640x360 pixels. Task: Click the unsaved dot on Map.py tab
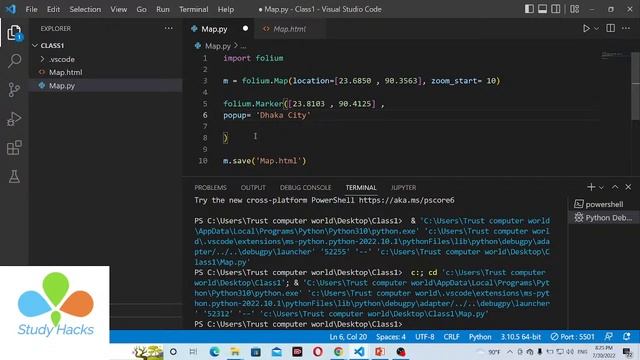pyautogui.click(x=245, y=29)
